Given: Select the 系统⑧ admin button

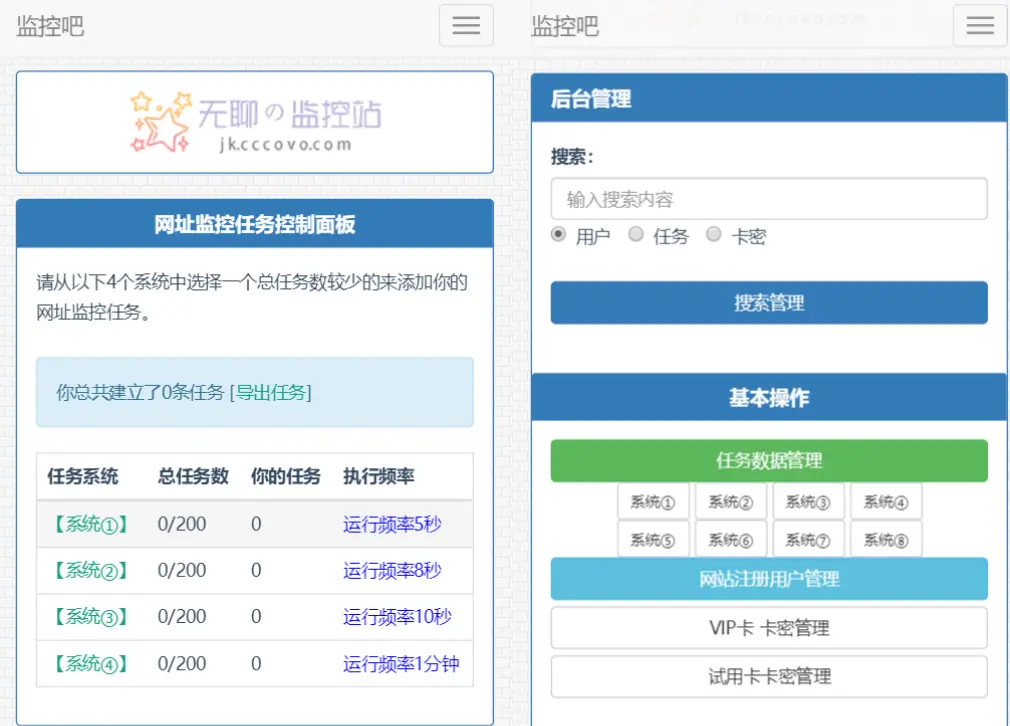Looking at the screenshot, I should 885,540.
